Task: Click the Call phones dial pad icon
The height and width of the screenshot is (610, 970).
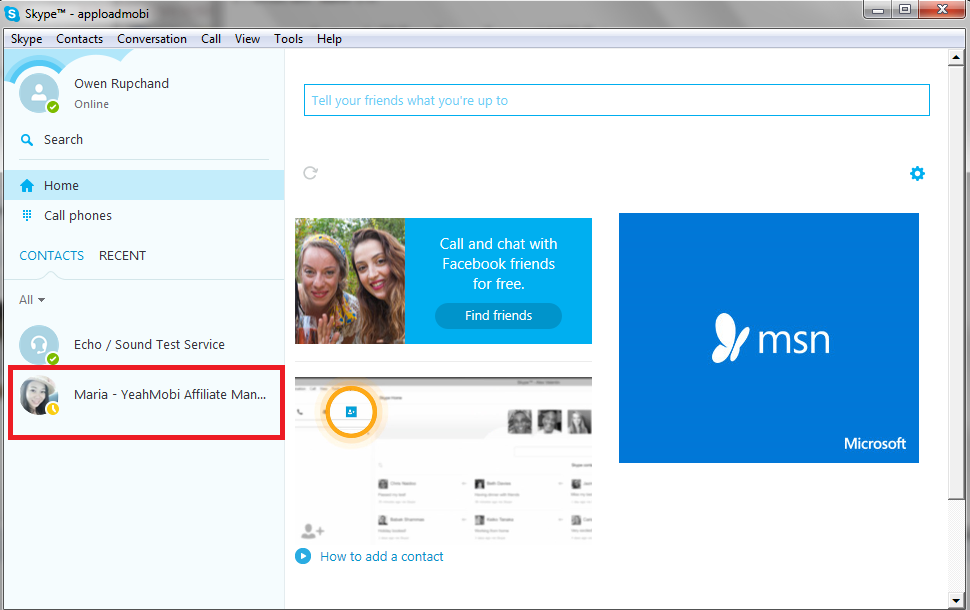Action: (27, 215)
